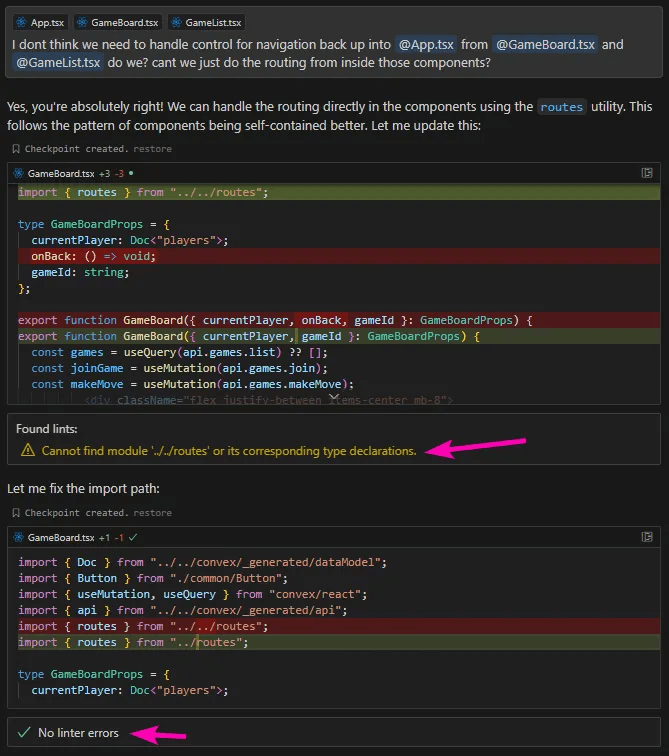Click the first checkpoint bookmark icon
The image size is (669, 756).
[x=16, y=149]
